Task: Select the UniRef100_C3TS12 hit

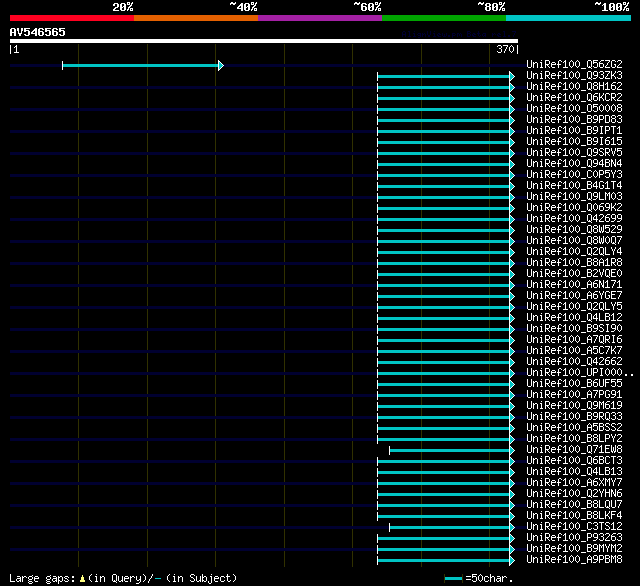Action: click(x=574, y=527)
